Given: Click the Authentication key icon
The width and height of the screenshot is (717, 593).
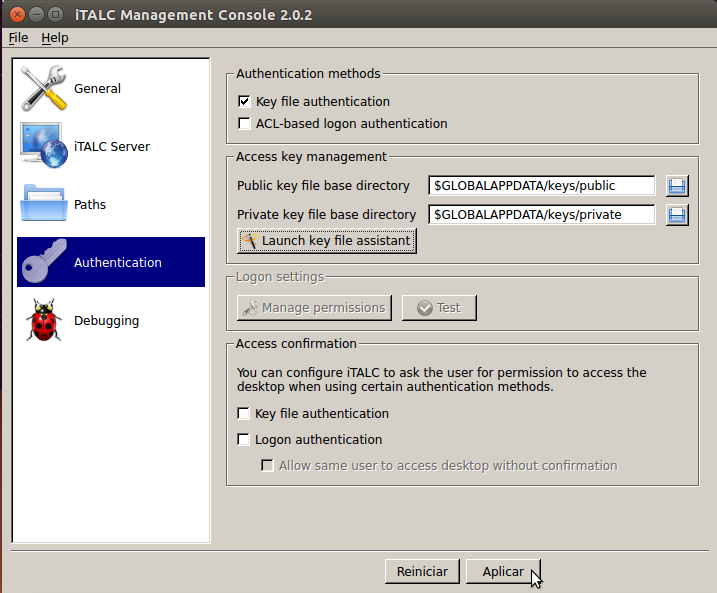Looking at the screenshot, I should (x=44, y=262).
